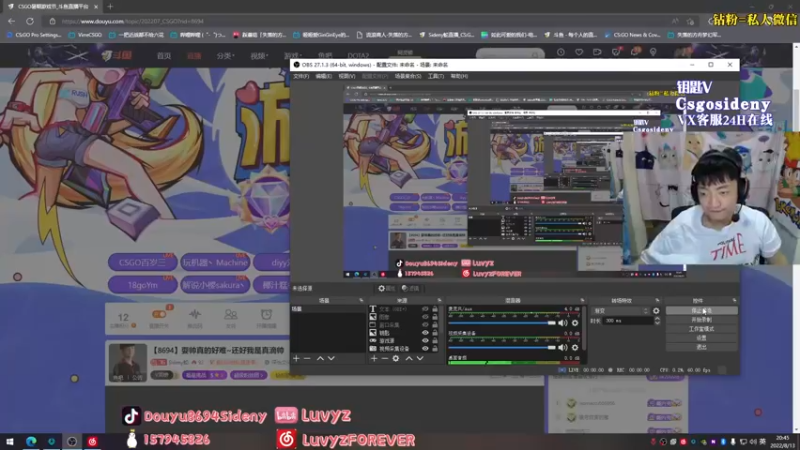Remove scene with minus icon in Scenes panel
This screenshot has width=800, height=450.
pos(307,358)
